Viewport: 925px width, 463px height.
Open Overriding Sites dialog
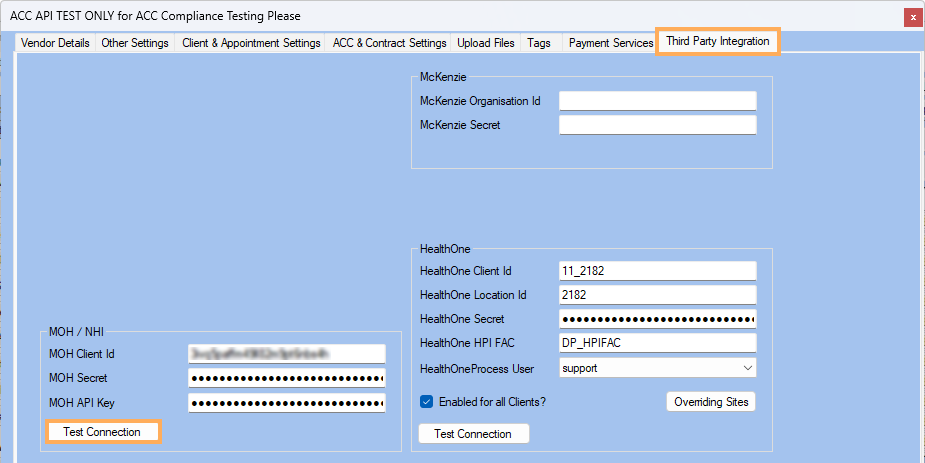tap(711, 402)
